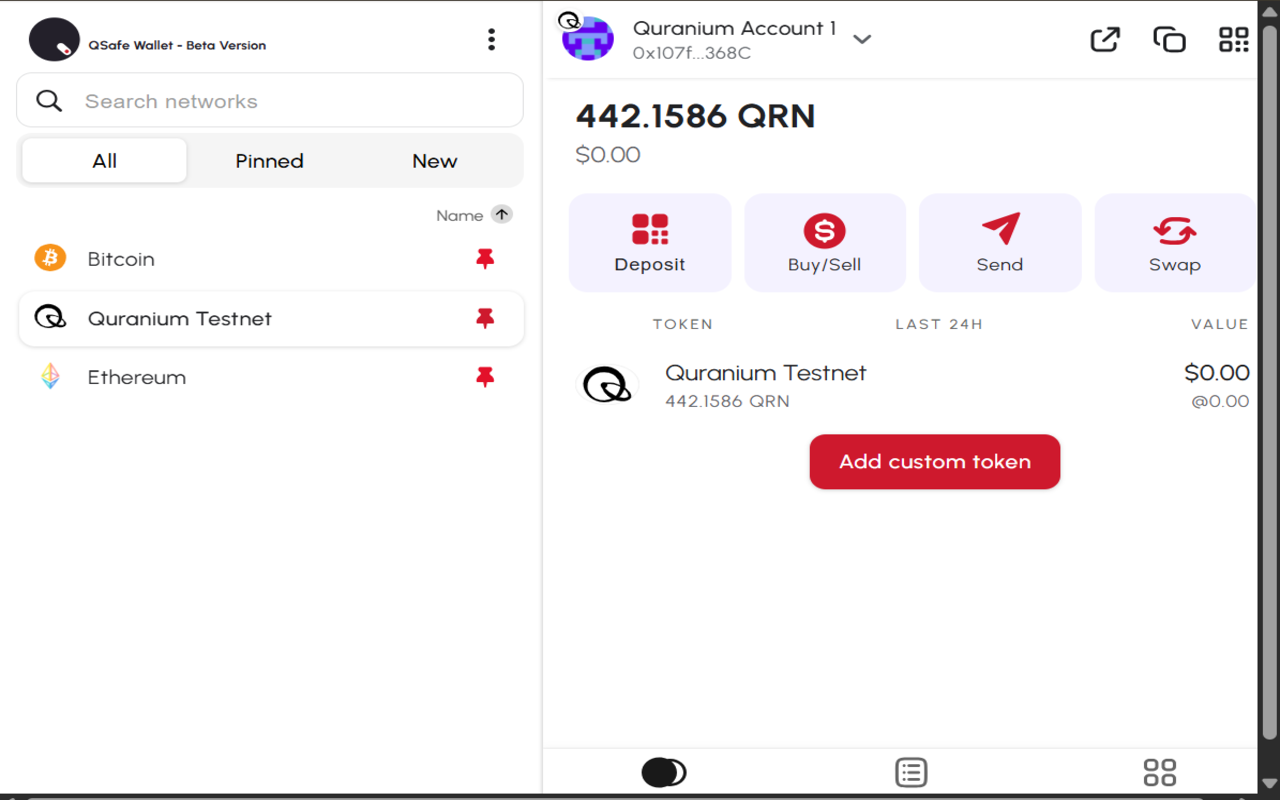Open the external link icon in account header

click(1104, 39)
